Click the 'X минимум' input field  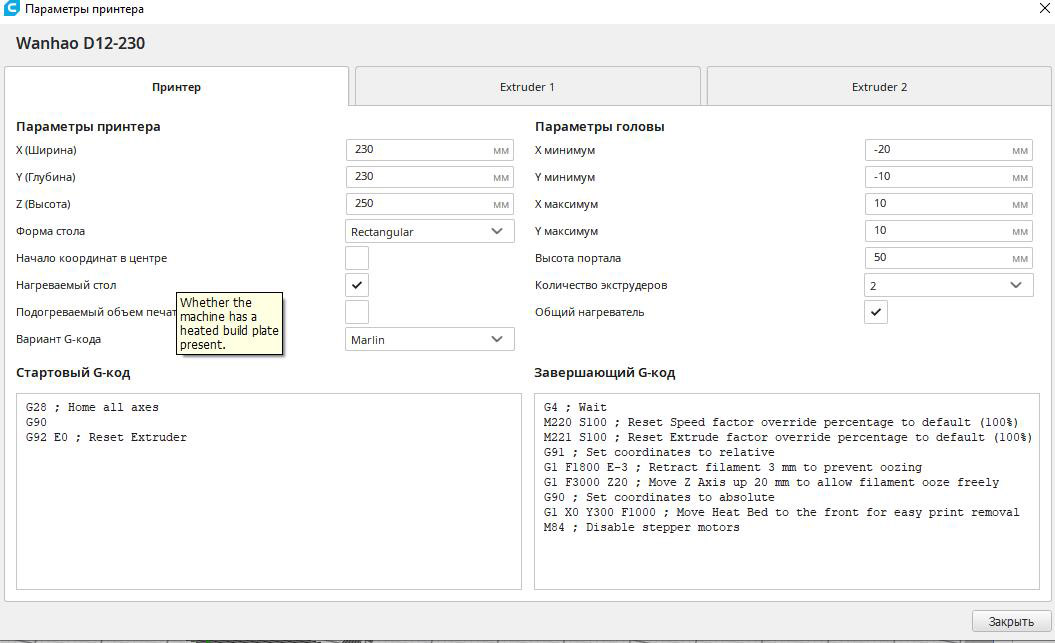pos(937,150)
